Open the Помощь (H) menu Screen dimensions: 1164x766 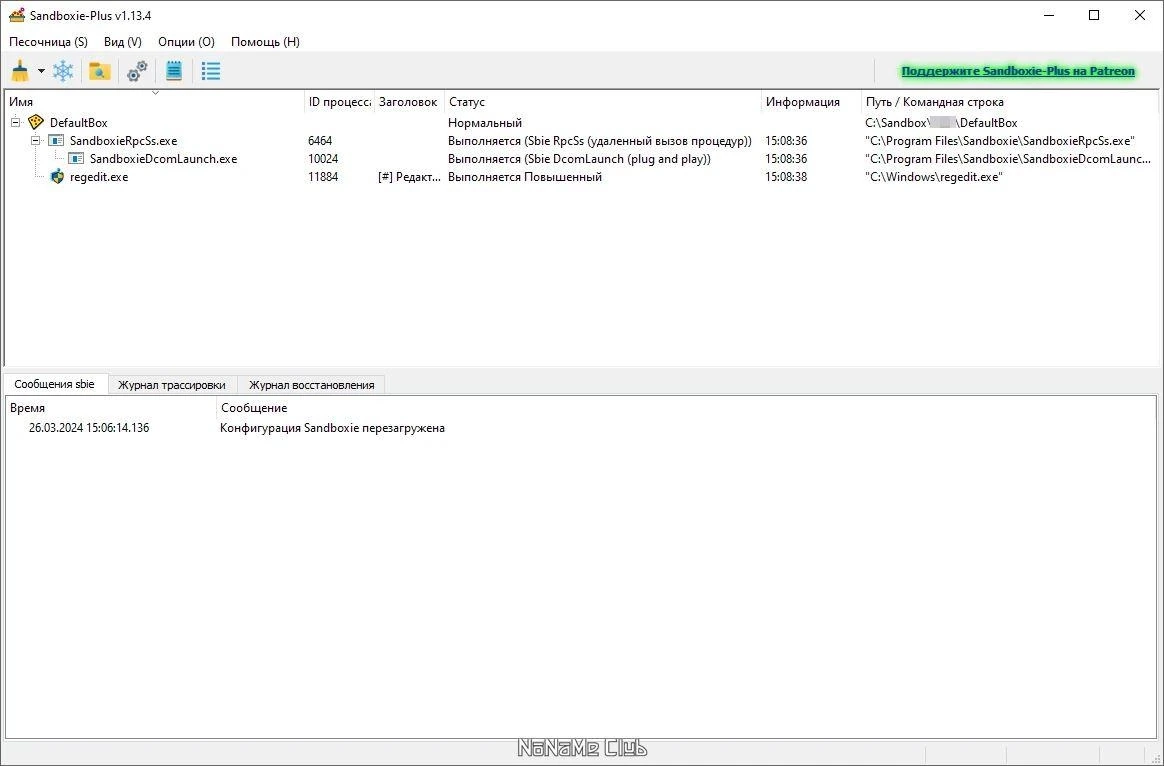point(265,42)
